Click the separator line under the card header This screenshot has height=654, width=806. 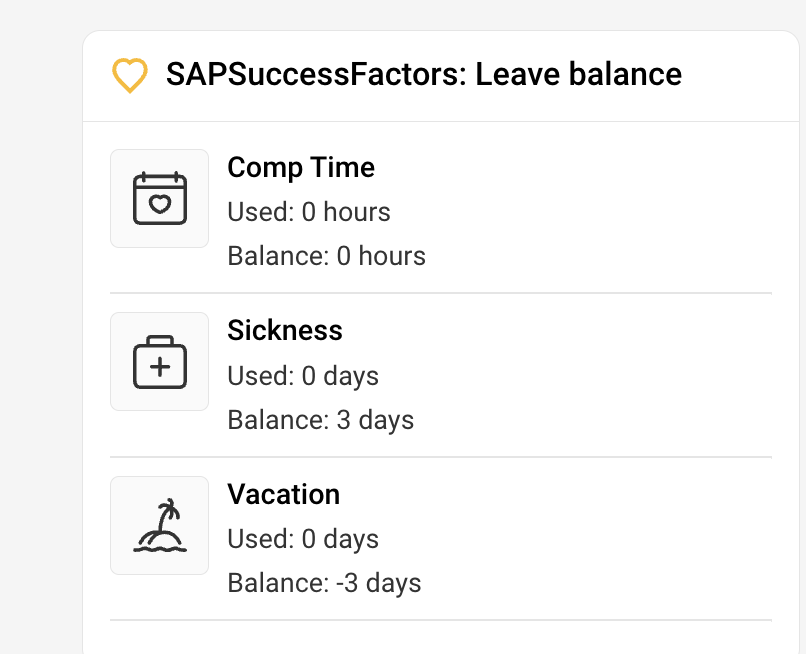pyautogui.click(x=440, y=122)
